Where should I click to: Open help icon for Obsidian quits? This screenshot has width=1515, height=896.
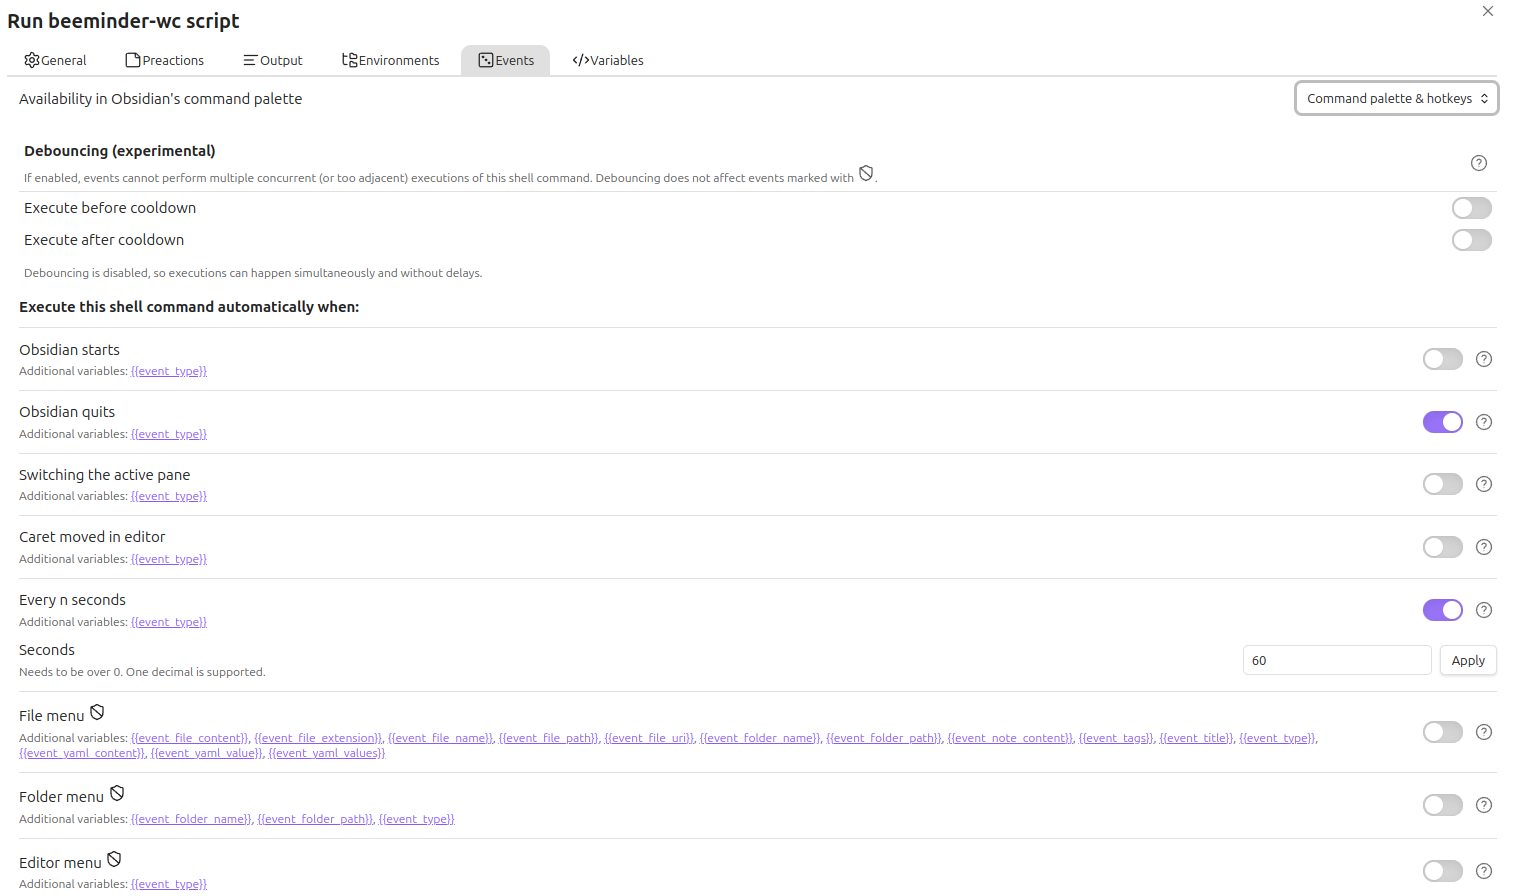1484,422
